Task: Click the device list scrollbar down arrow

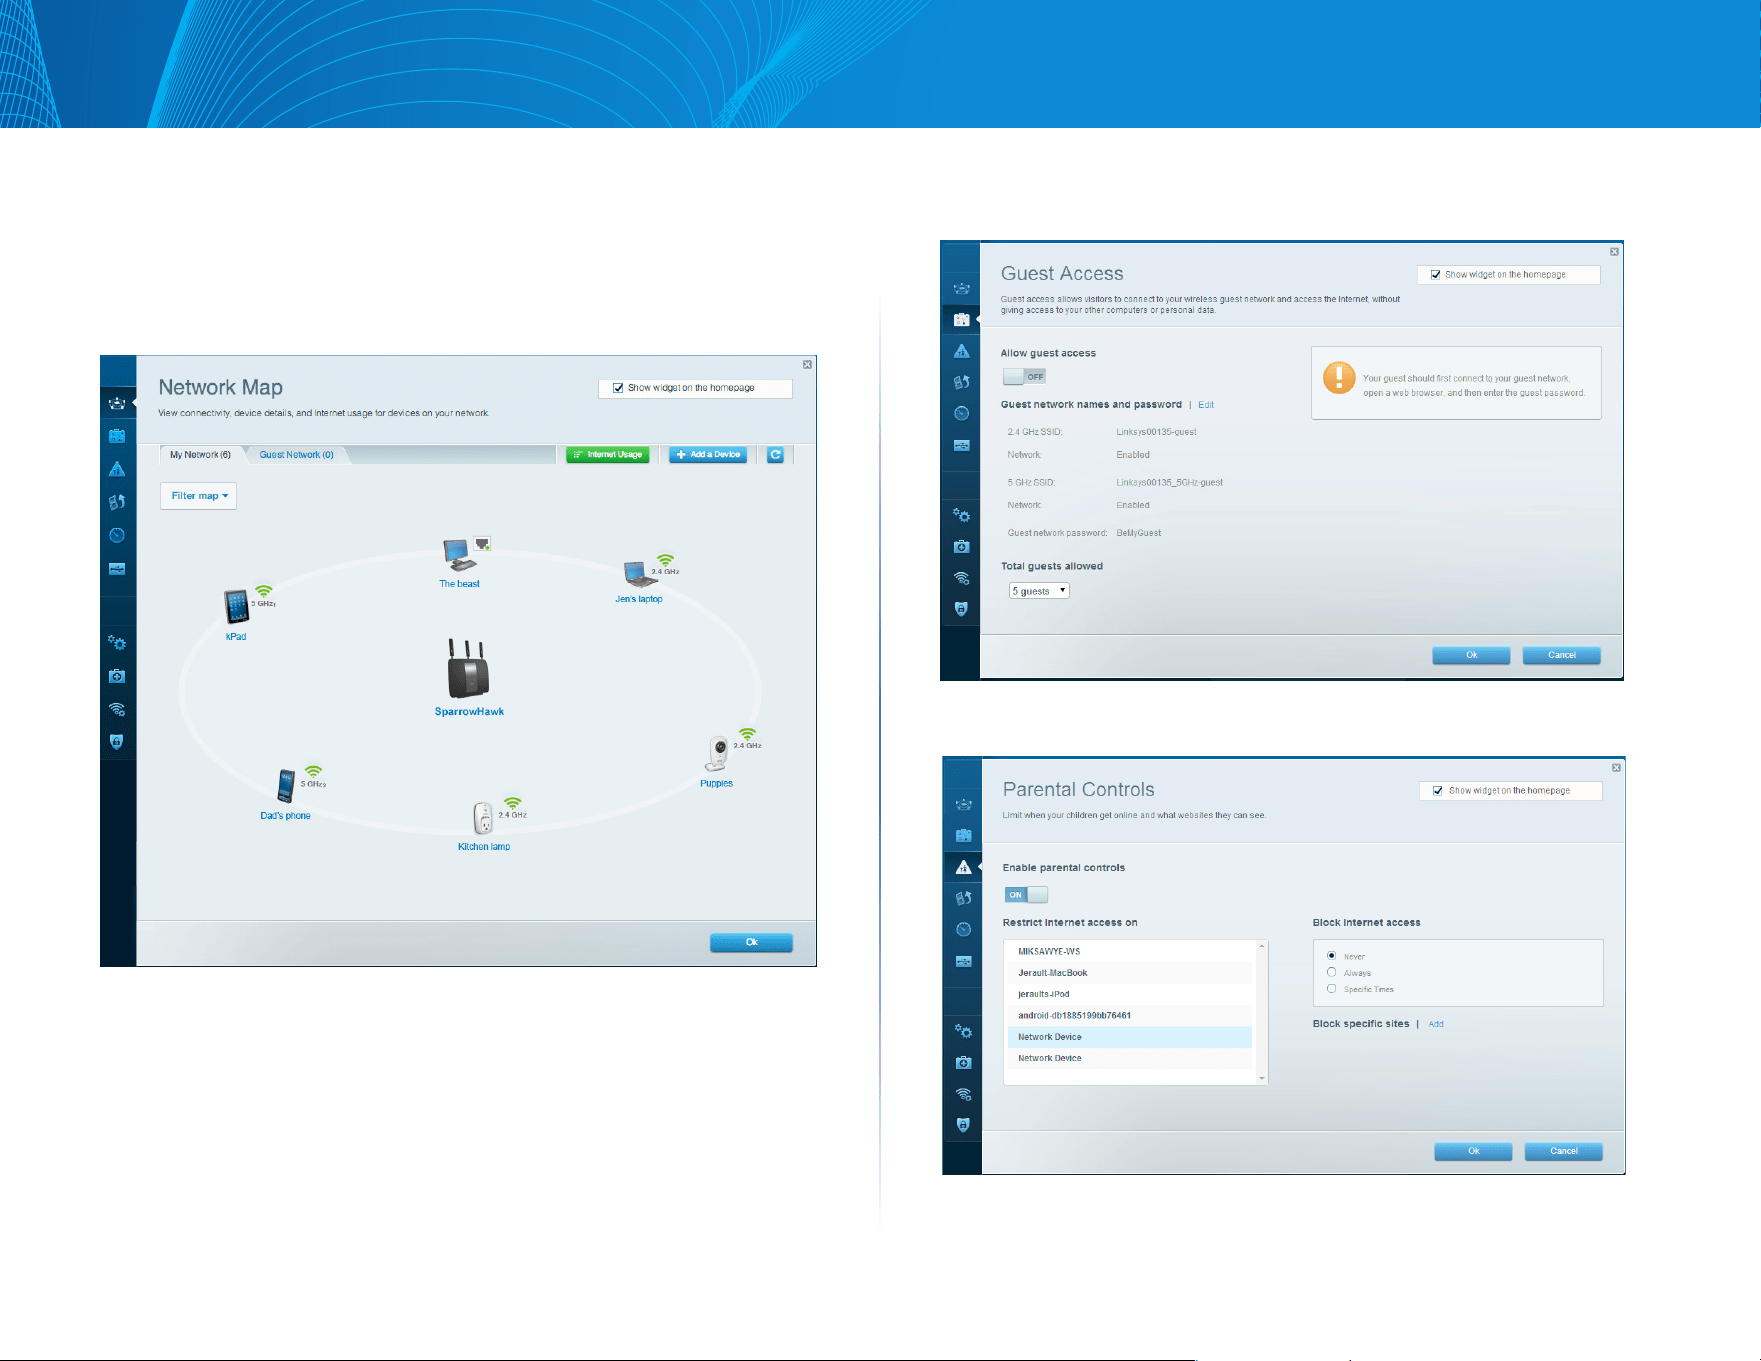Action: (1262, 1078)
